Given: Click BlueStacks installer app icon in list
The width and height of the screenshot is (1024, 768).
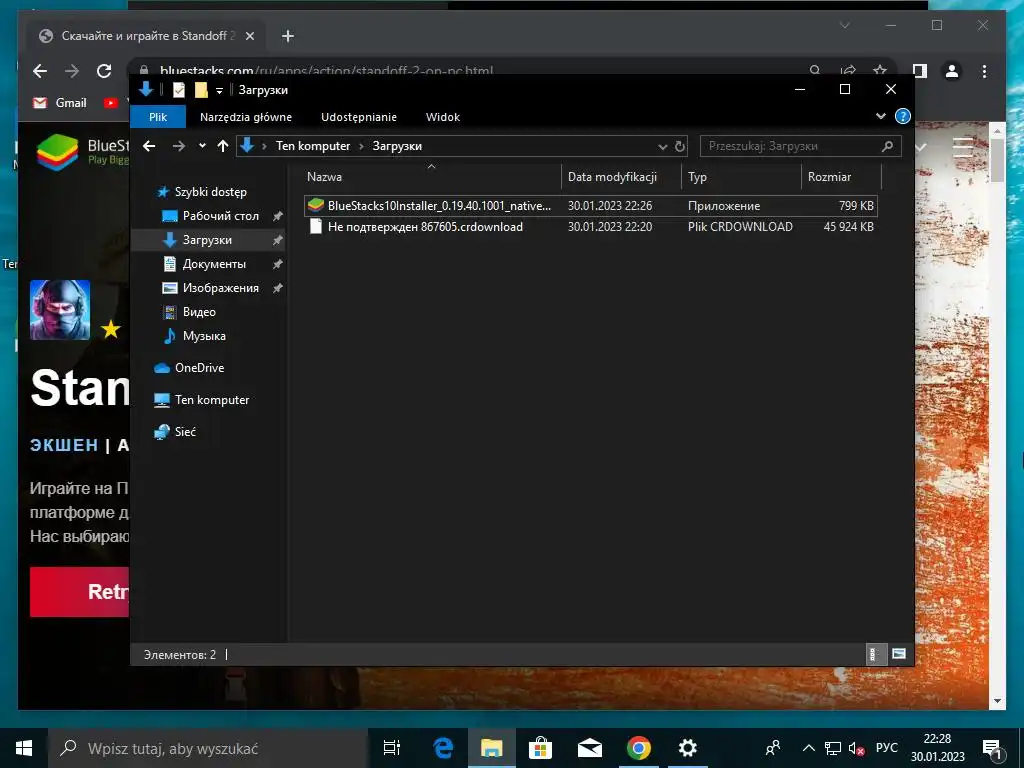Looking at the screenshot, I should tap(316, 205).
